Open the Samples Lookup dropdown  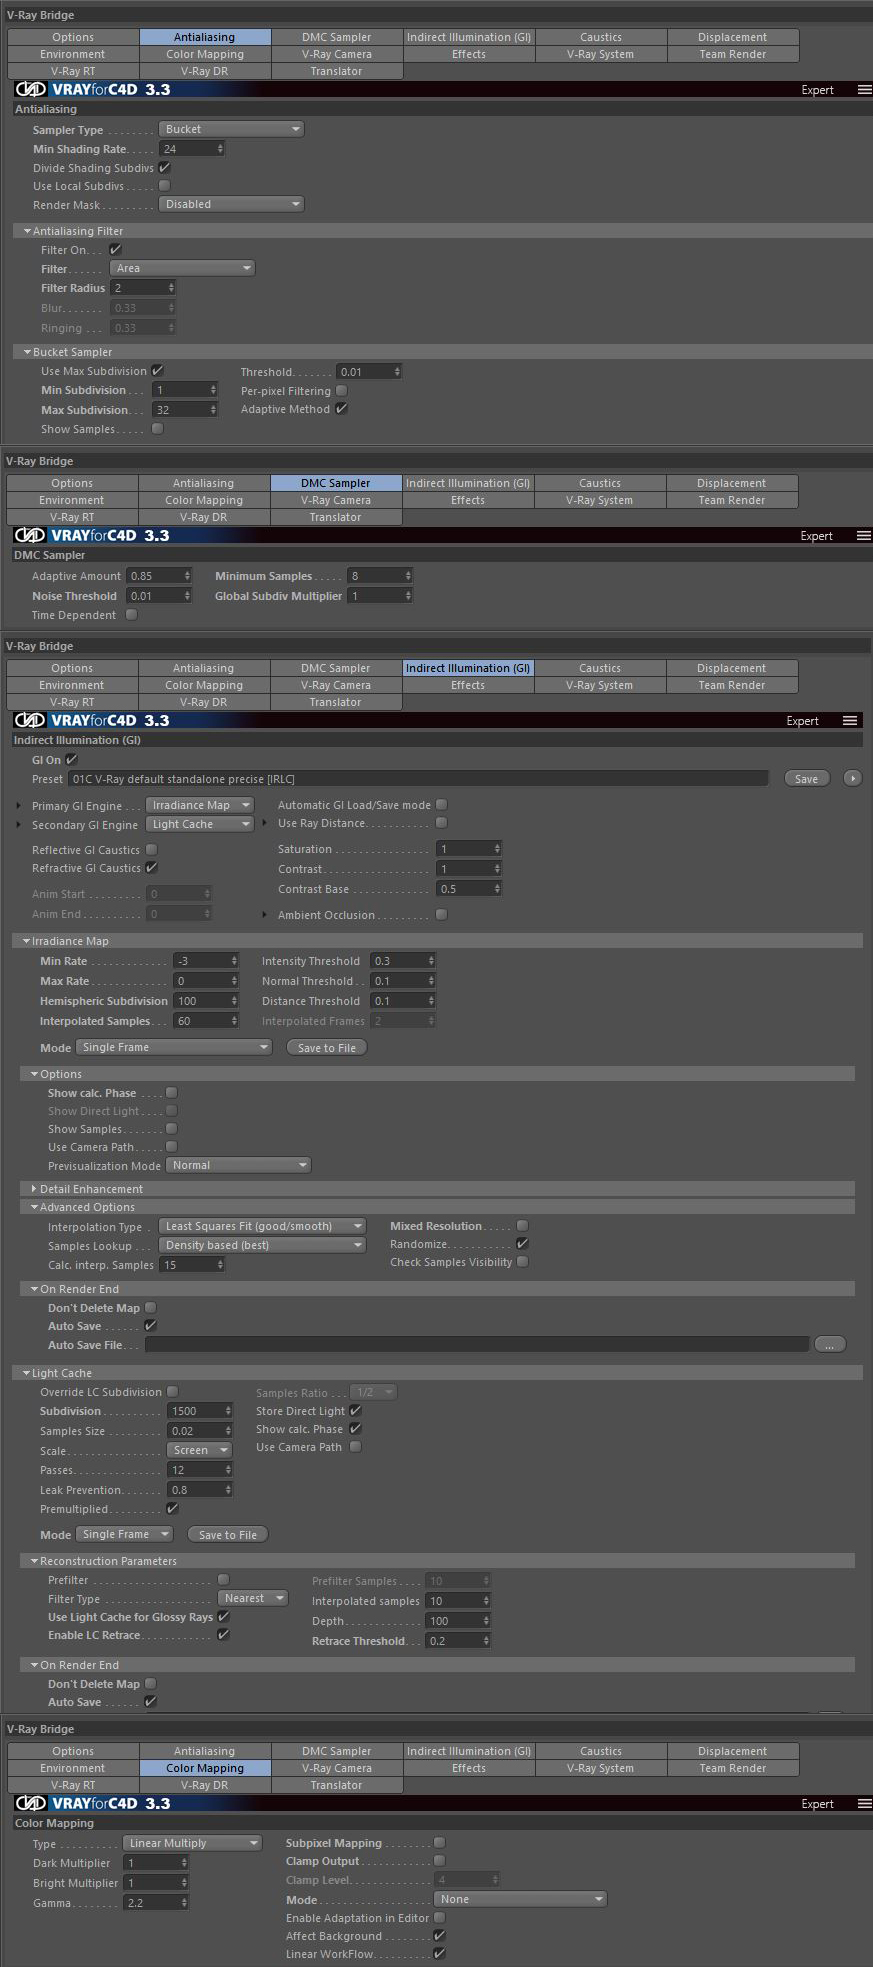(262, 1245)
